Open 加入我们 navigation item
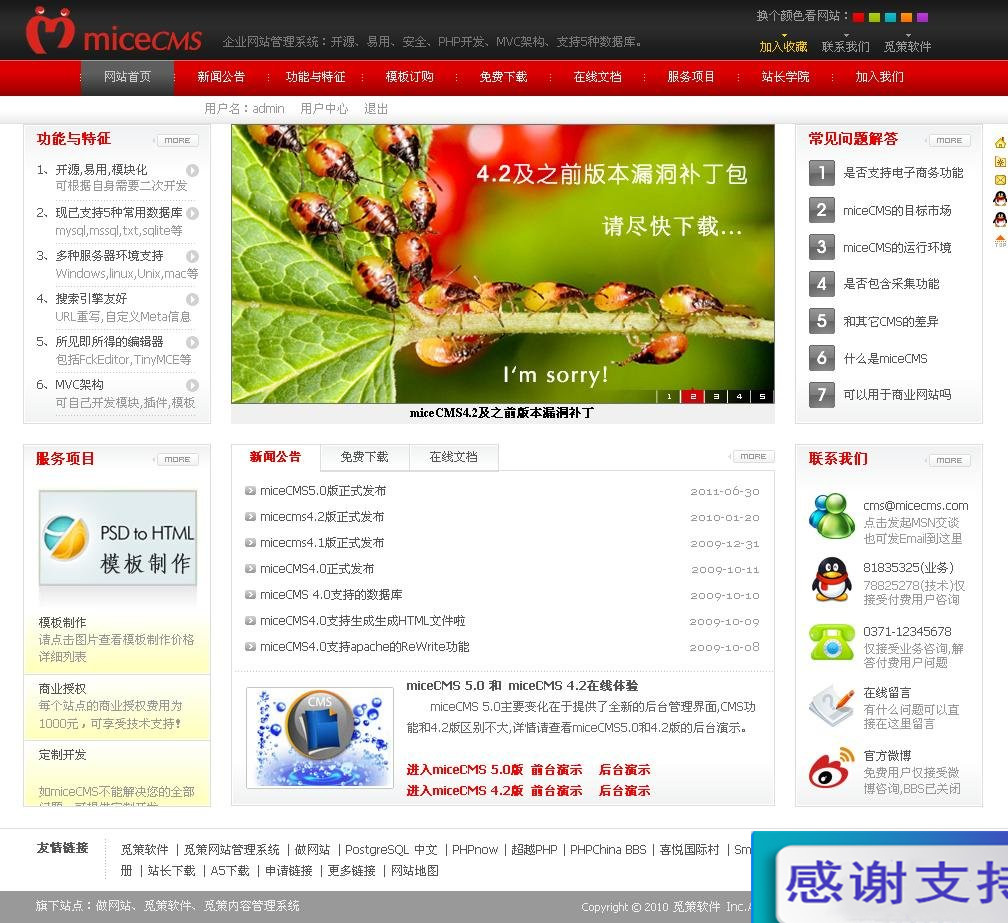This screenshot has height=923, width=1008. pos(879,77)
